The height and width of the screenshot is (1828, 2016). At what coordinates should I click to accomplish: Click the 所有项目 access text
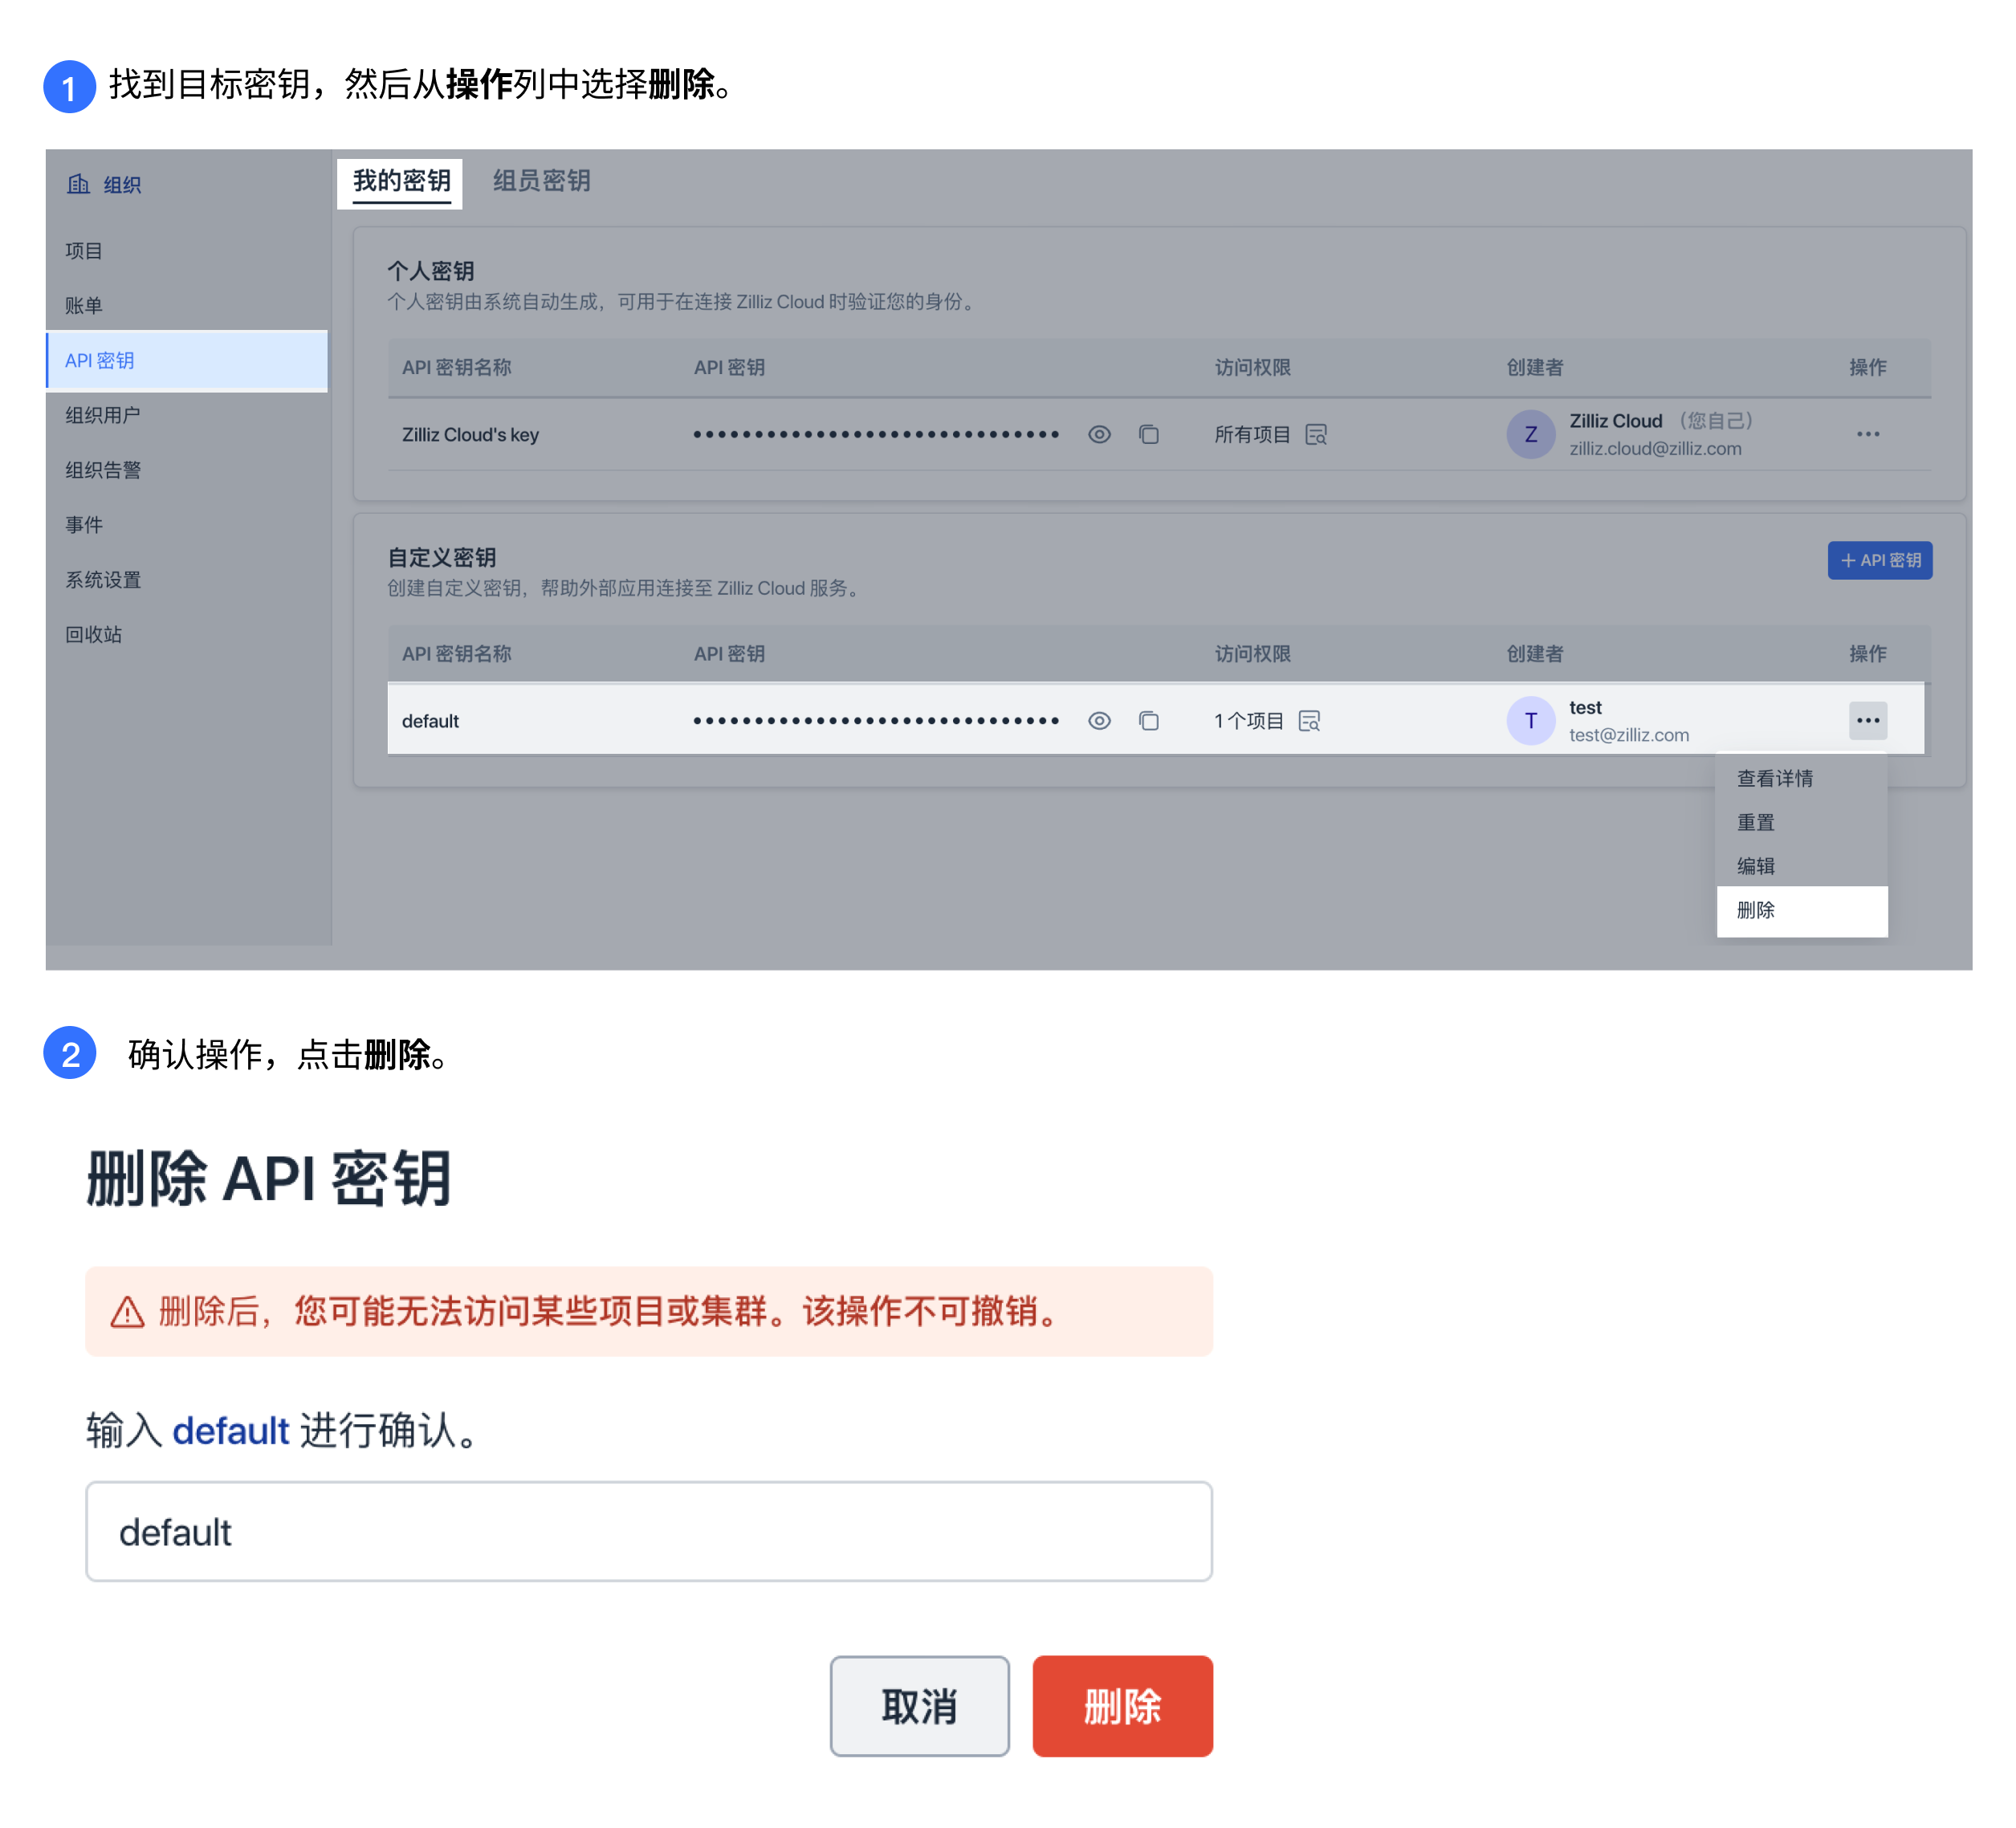(x=1252, y=434)
